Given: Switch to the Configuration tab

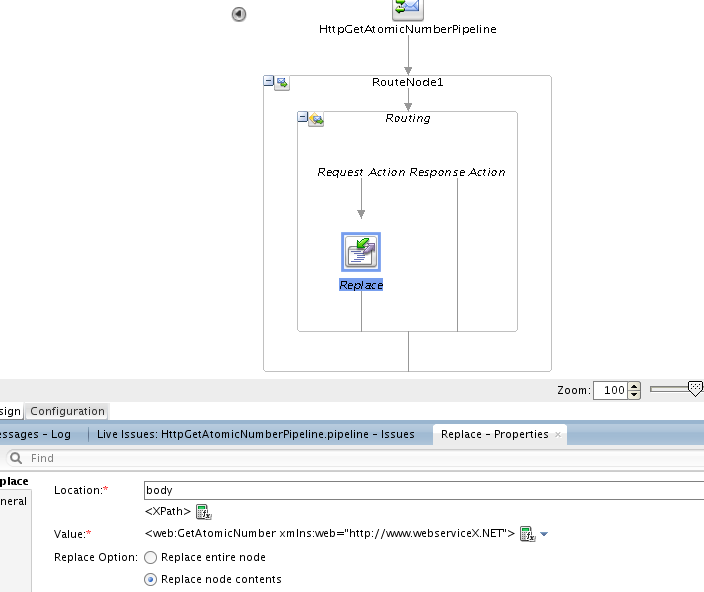Looking at the screenshot, I should 67,411.
